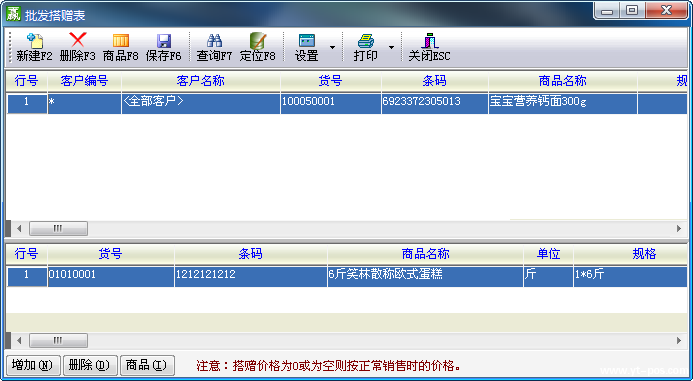Click the upper table's left scroll arrow
Viewport: 693px width, 381px height.
click(x=19, y=229)
